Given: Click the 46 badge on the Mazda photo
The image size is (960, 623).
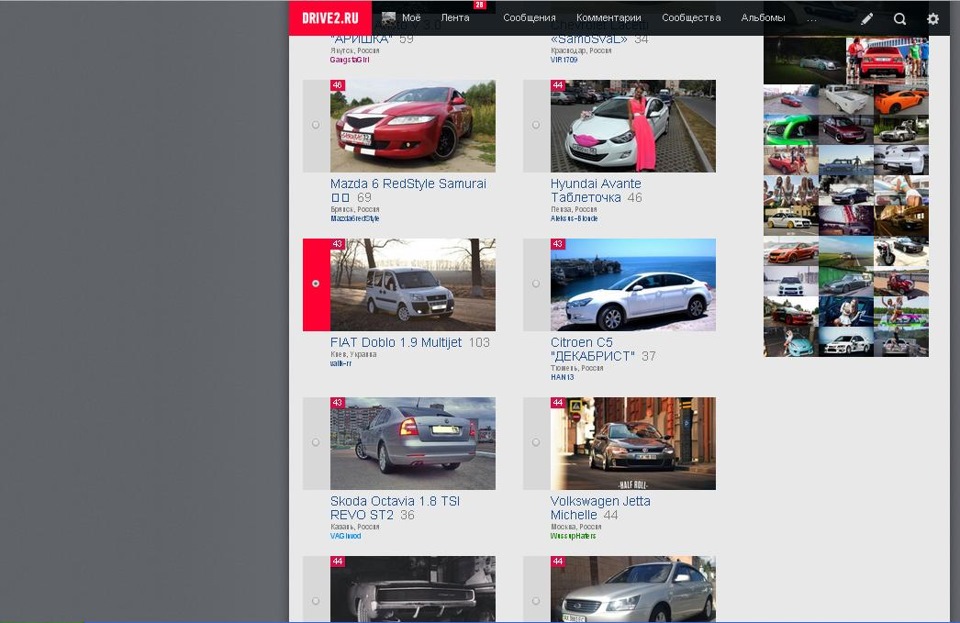Looking at the screenshot, I should pyautogui.click(x=337, y=85).
